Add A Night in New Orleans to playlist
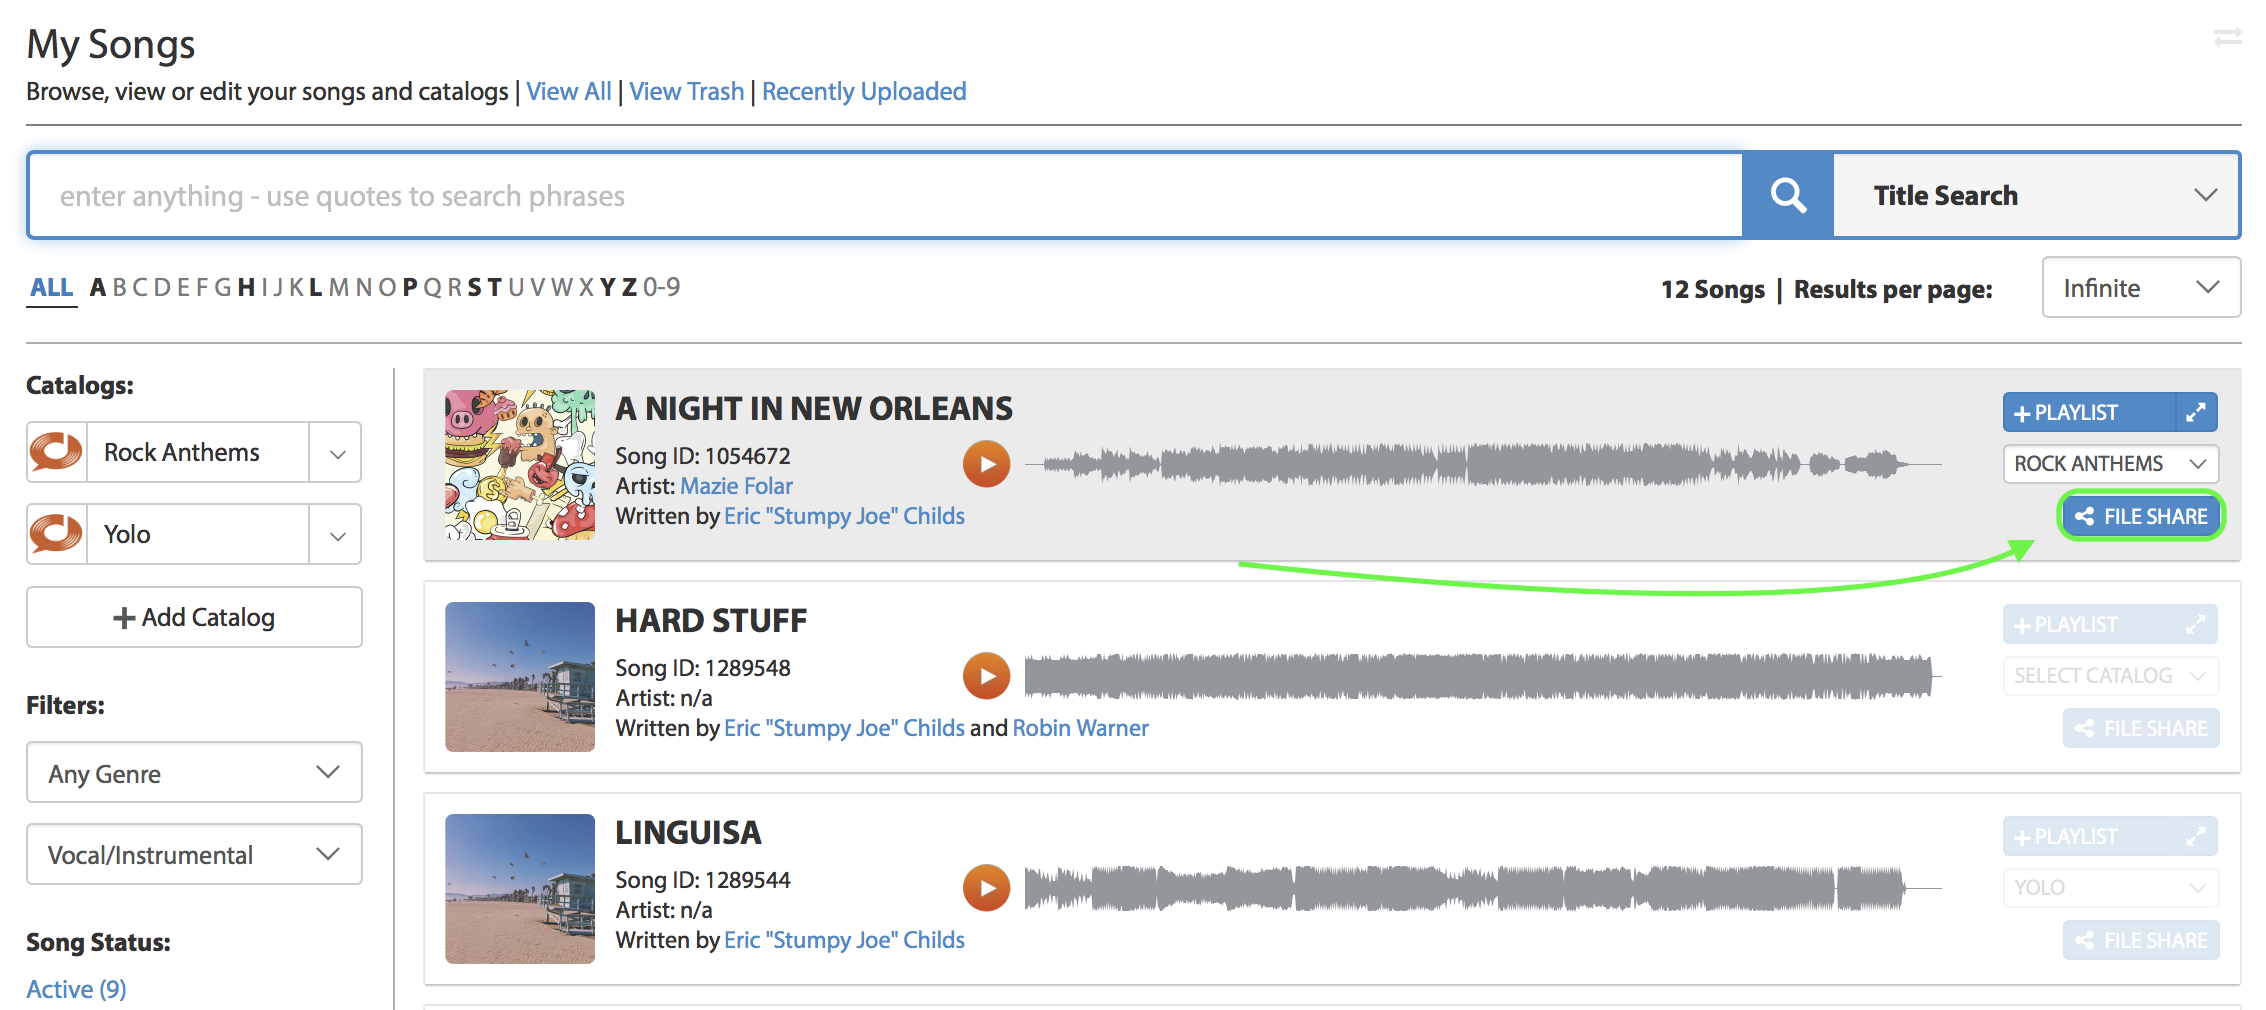 (x=2089, y=412)
